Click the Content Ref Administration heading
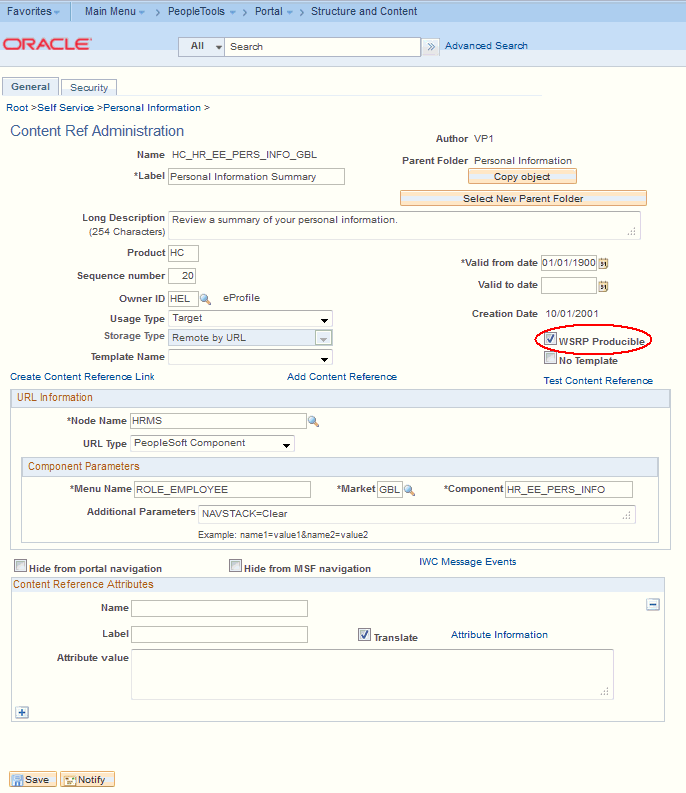The height and width of the screenshot is (793, 686). (x=97, y=131)
